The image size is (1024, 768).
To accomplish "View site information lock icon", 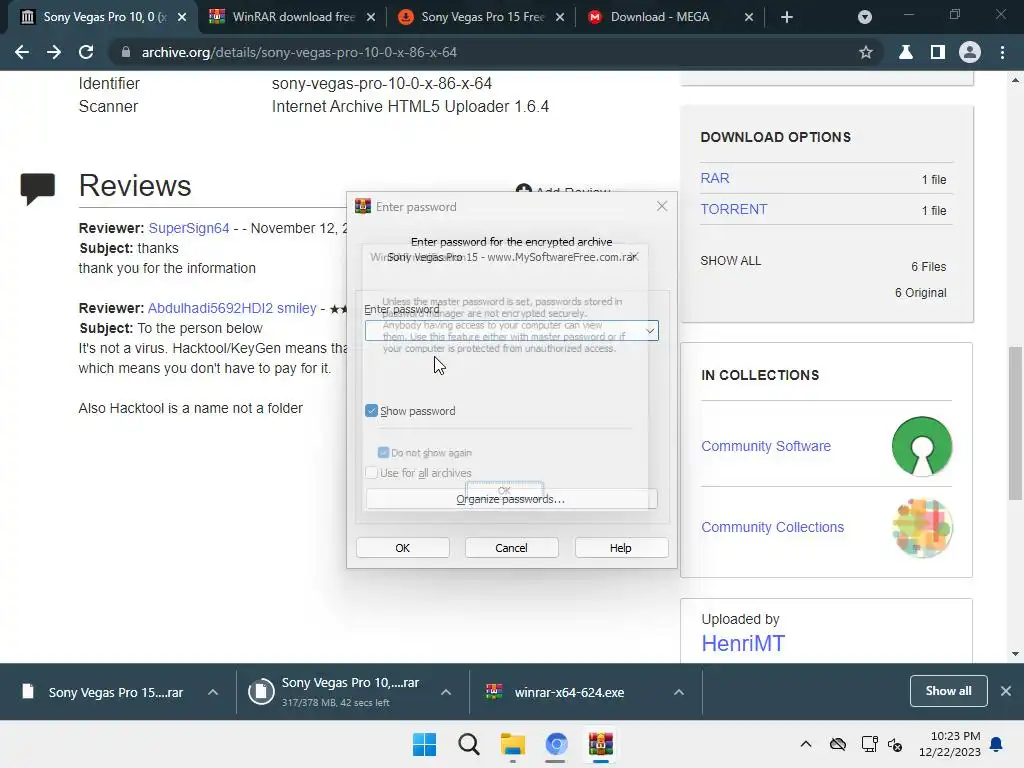I will pyautogui.click(x=126, y=52).
